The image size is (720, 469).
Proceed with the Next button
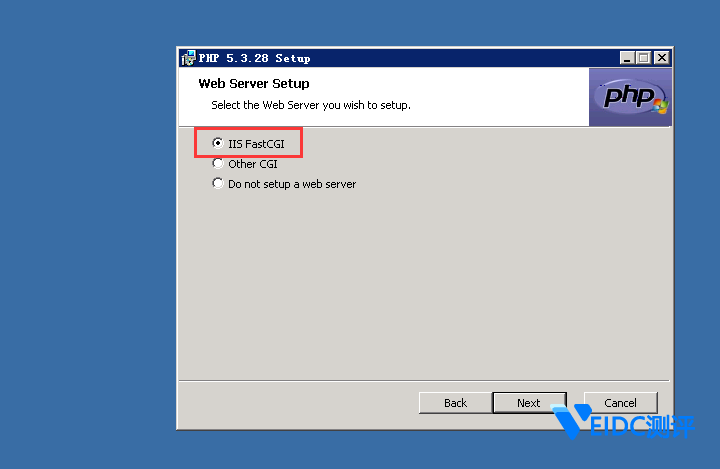click(529, 403)
